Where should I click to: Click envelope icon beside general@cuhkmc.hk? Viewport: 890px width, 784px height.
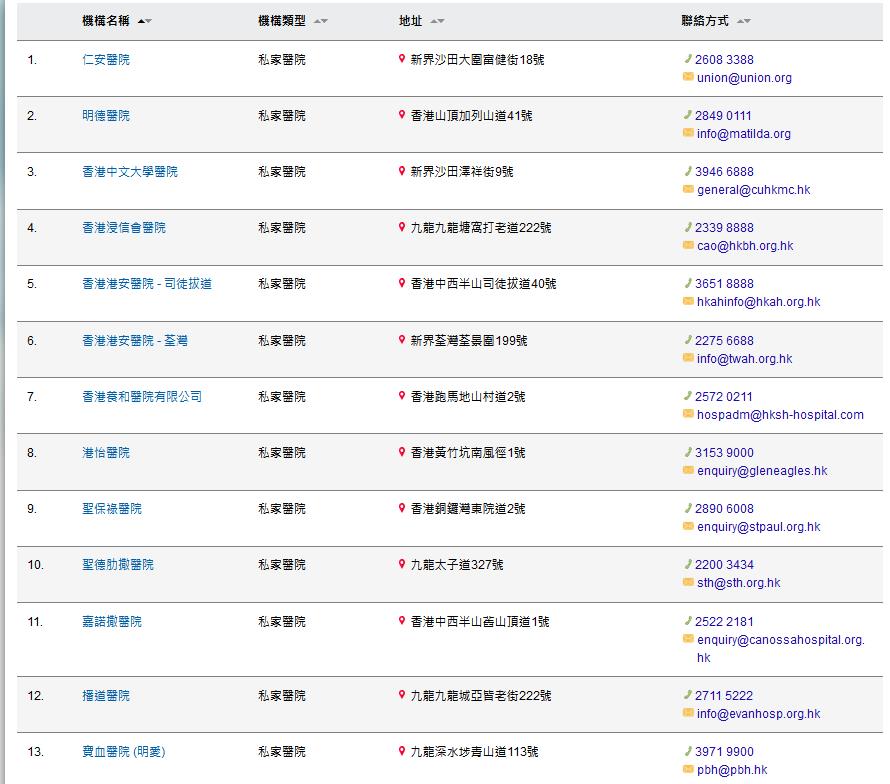point(688,188)
